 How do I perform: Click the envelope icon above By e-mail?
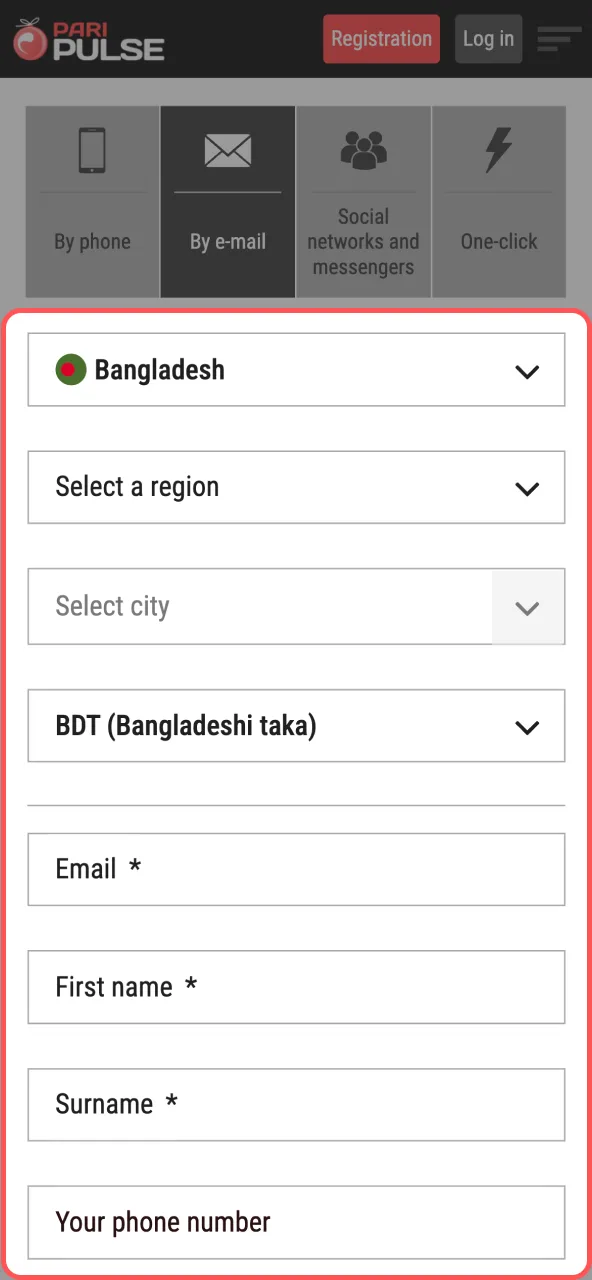click(x=227, y=150)
